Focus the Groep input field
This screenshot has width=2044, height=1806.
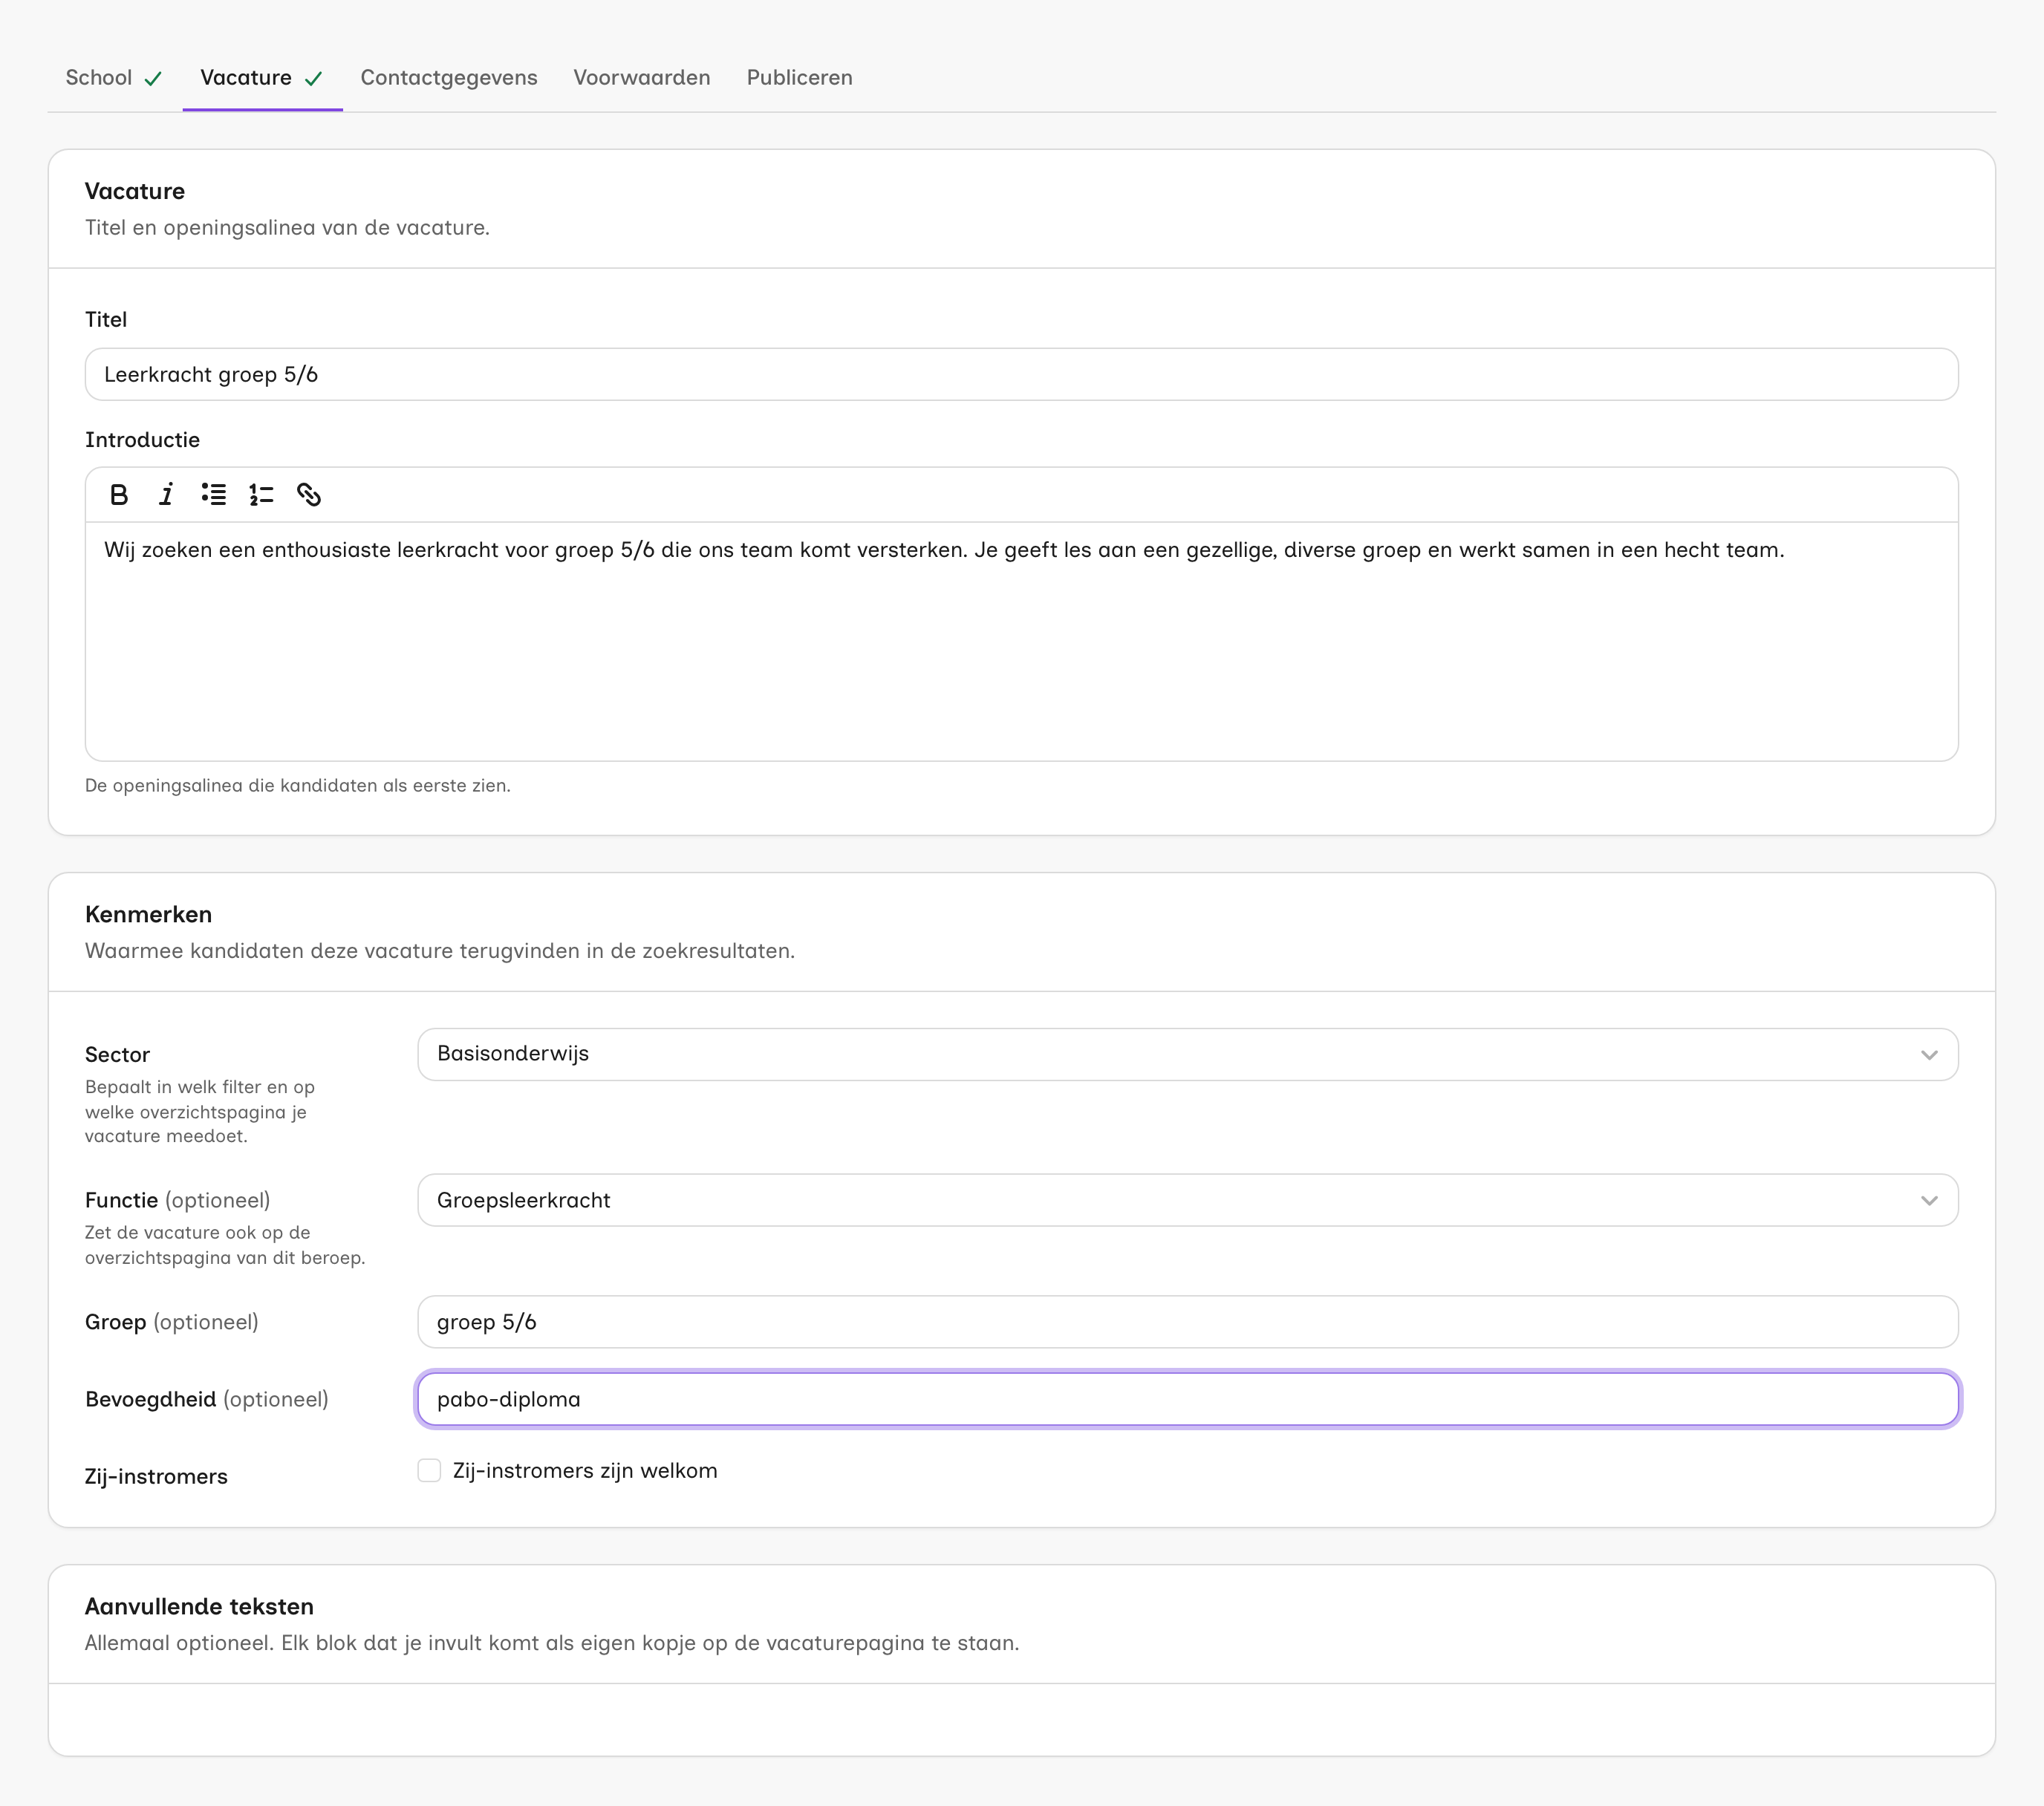point(1187,1322)
